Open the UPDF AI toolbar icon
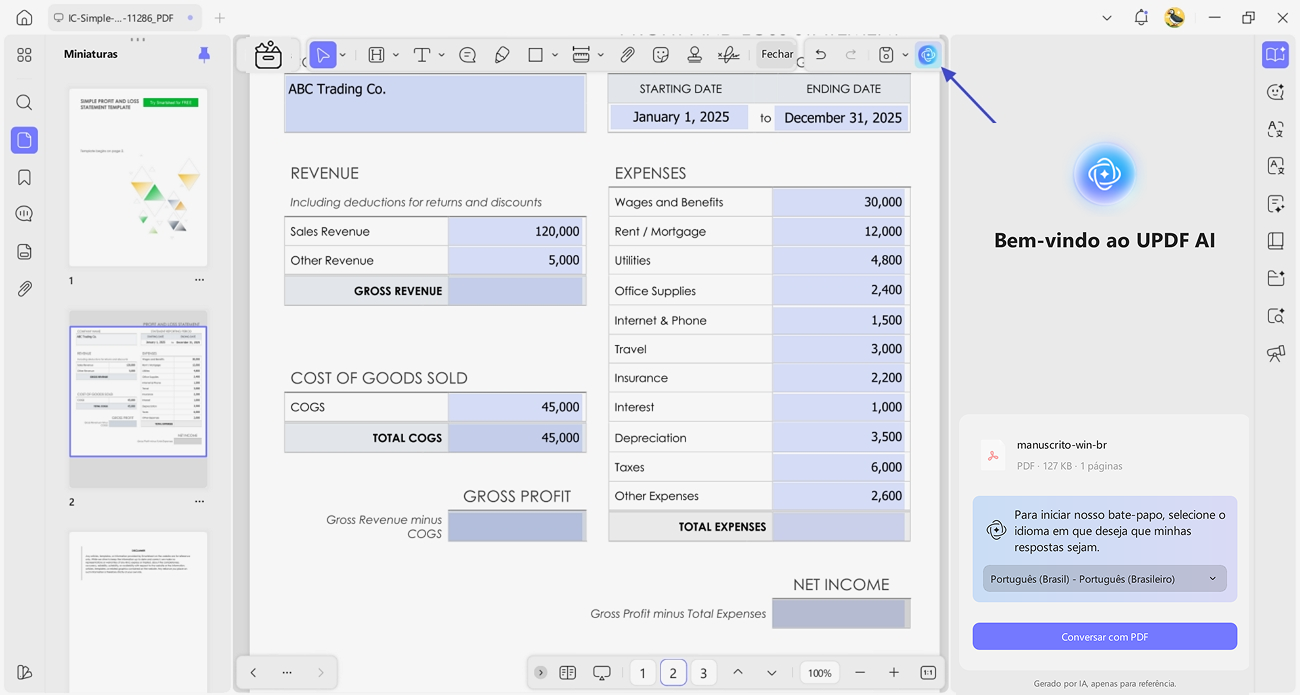The height and width of the screenshot is (695, 1300). click(927, 55)
